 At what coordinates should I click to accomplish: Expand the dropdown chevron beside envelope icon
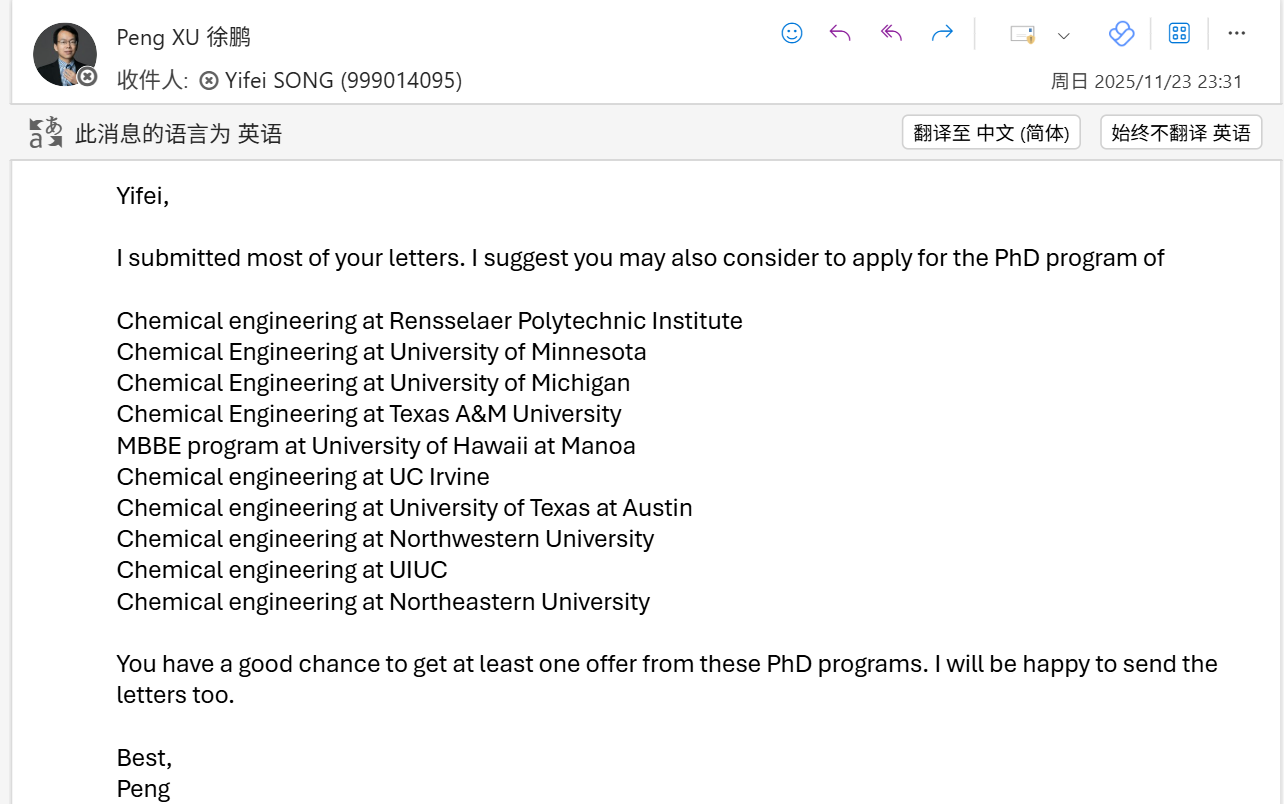pos(1064,35)
